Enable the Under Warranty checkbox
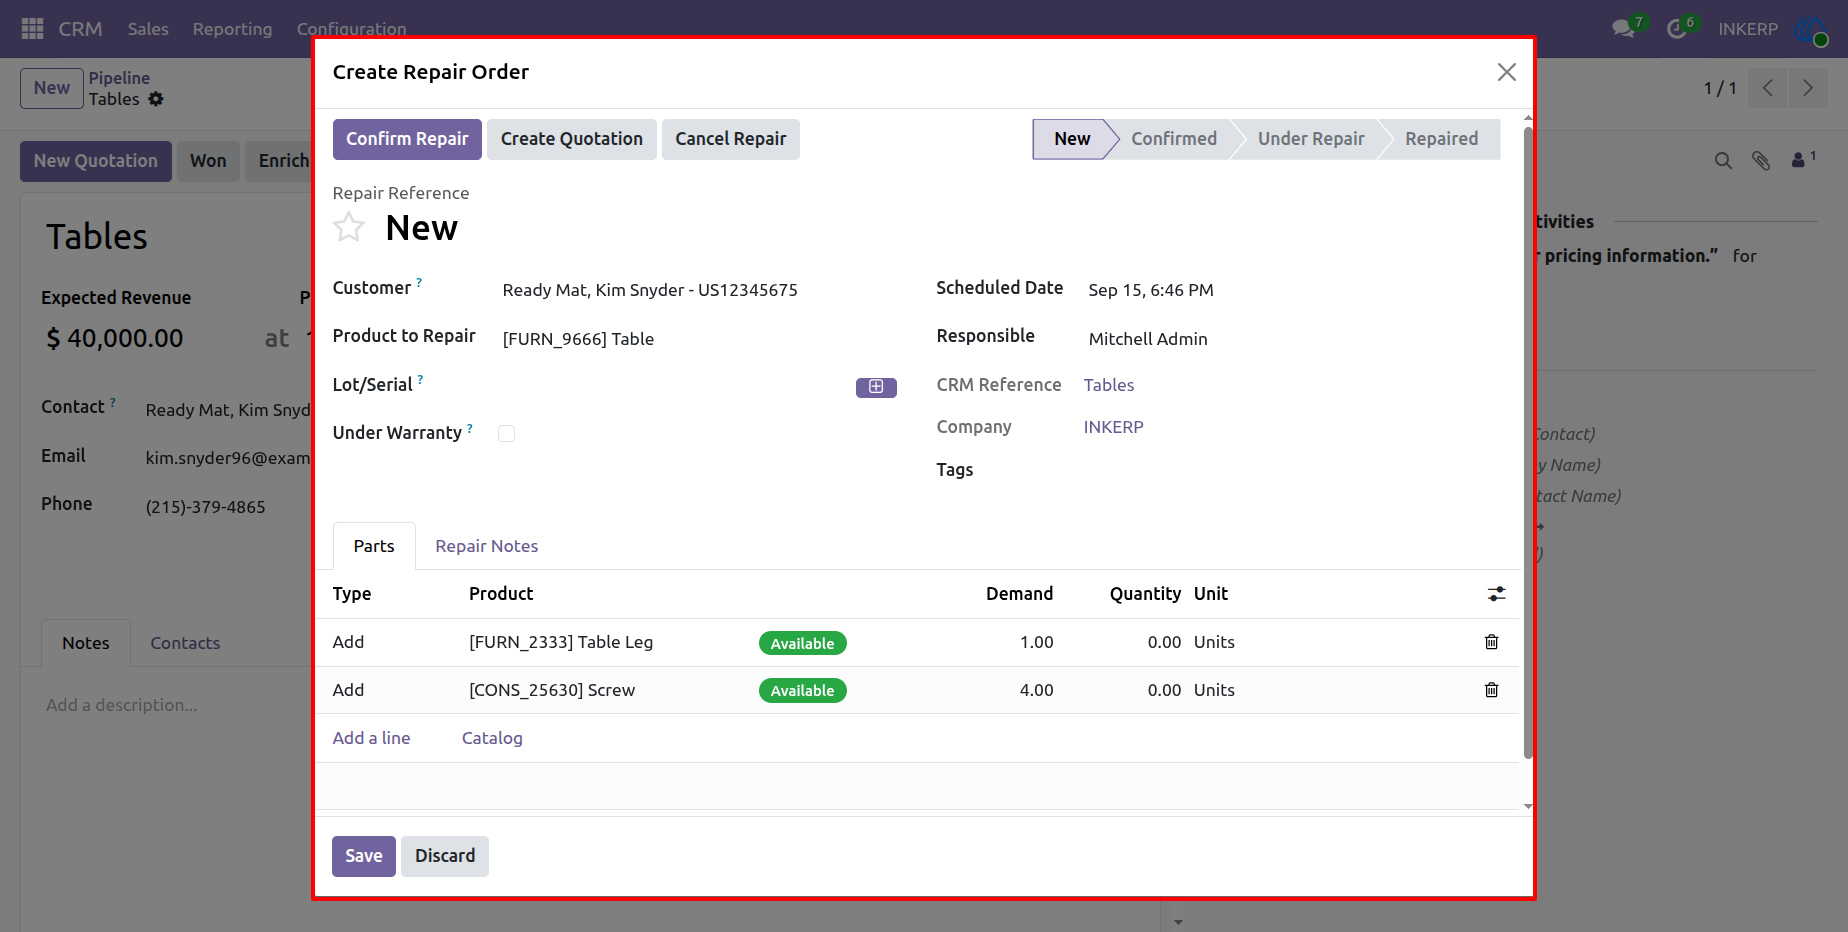Image resolution: width=1848 pixels, height=932 pixels. pyautogui.click(x=507, y=433)
